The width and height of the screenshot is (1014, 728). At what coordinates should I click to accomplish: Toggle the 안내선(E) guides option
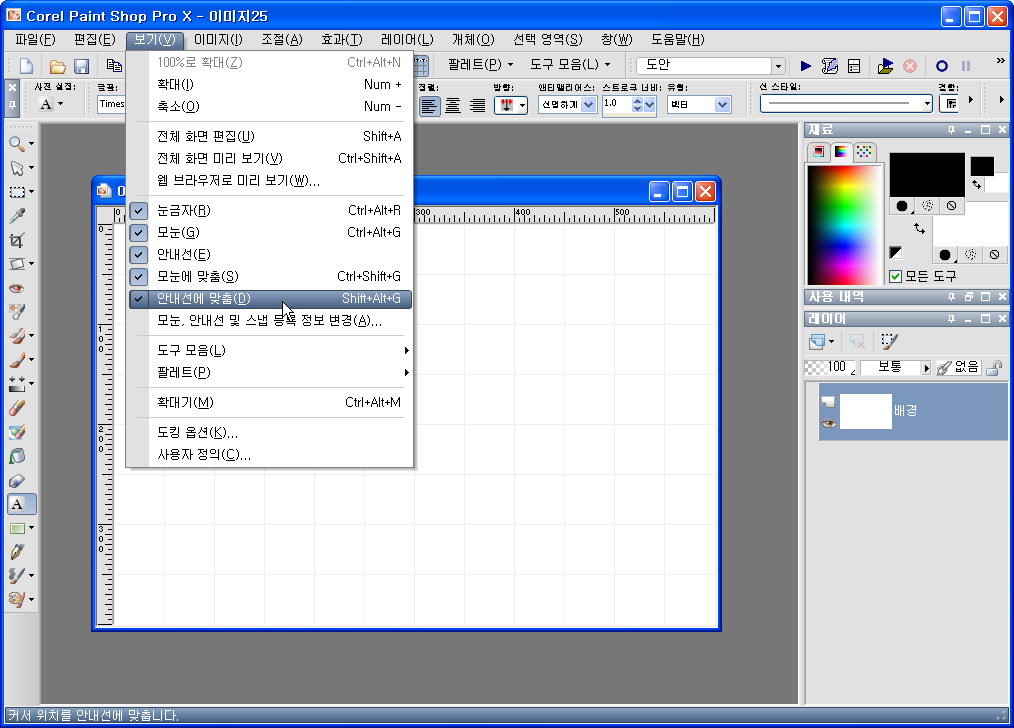coord(270,254)
